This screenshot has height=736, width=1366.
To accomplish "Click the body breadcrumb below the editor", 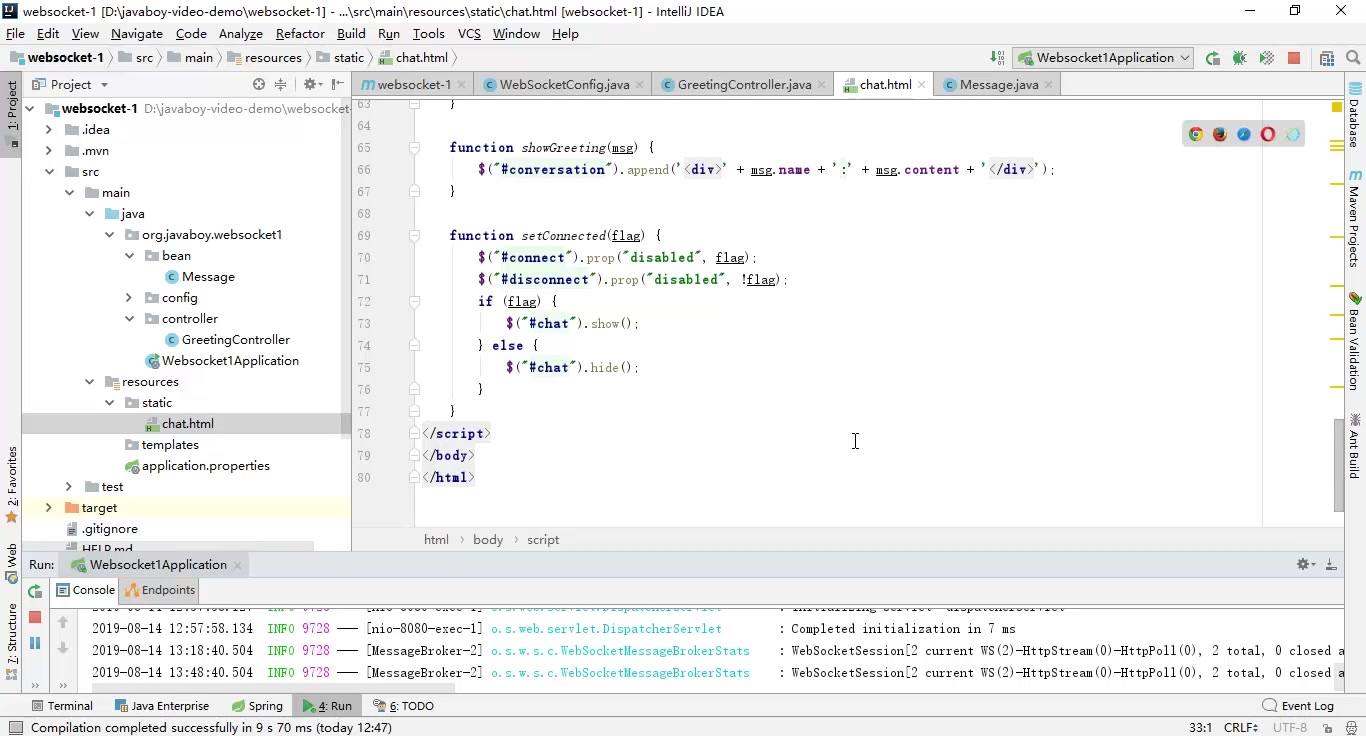I will (487, 539).
